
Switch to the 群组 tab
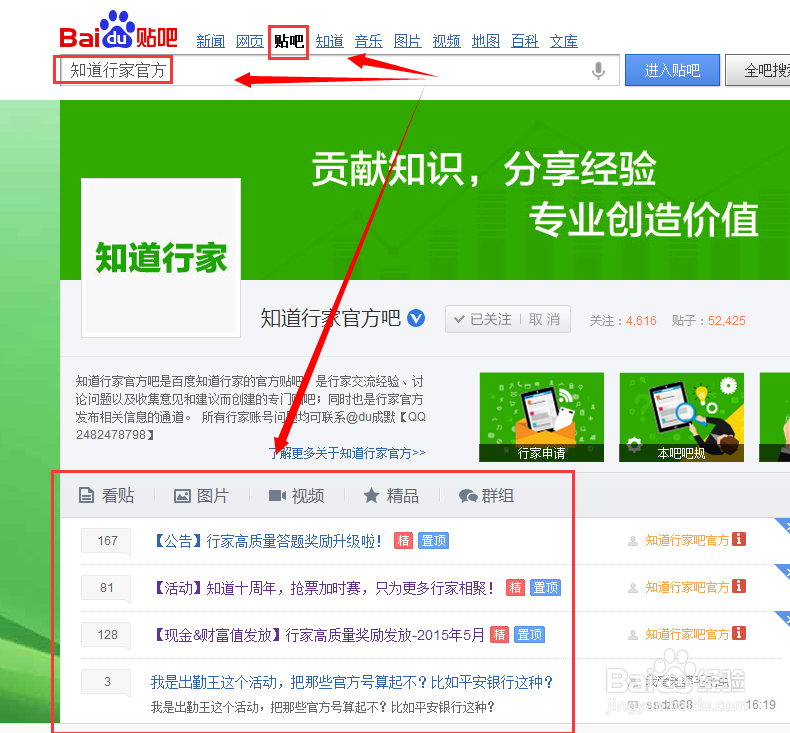[486, 495]
